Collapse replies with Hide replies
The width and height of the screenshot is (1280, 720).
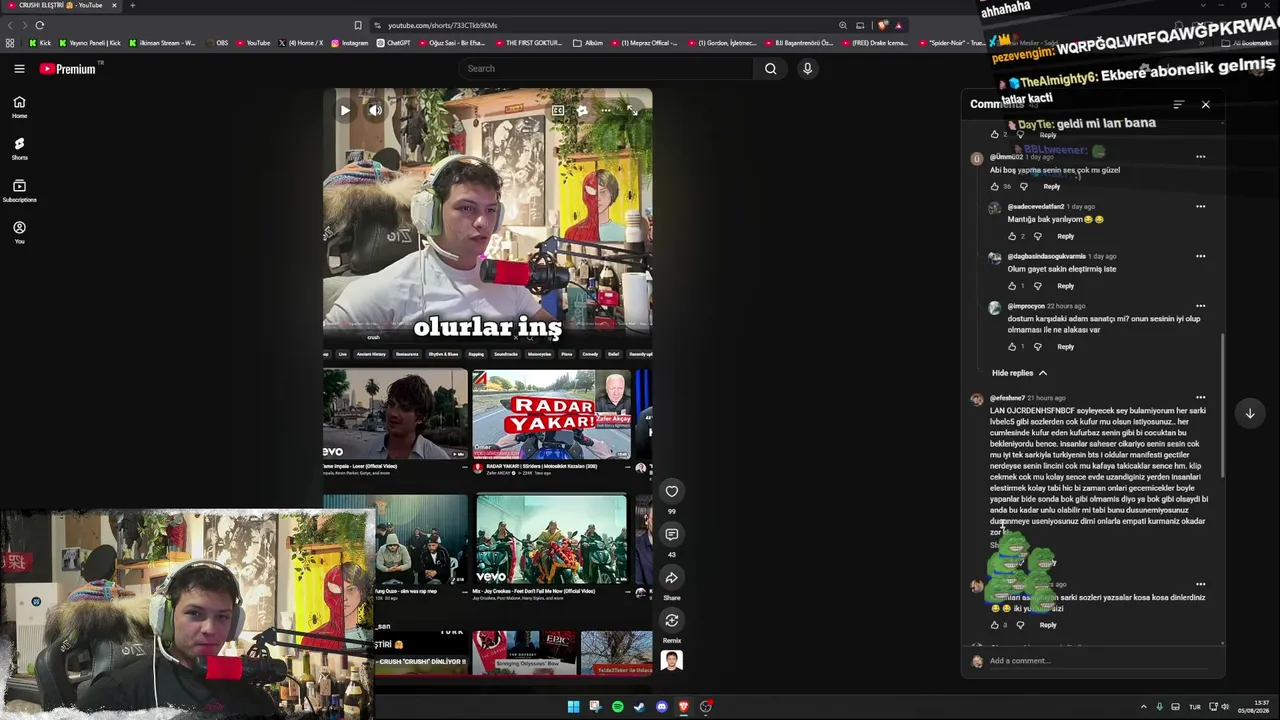(1019, 373)
